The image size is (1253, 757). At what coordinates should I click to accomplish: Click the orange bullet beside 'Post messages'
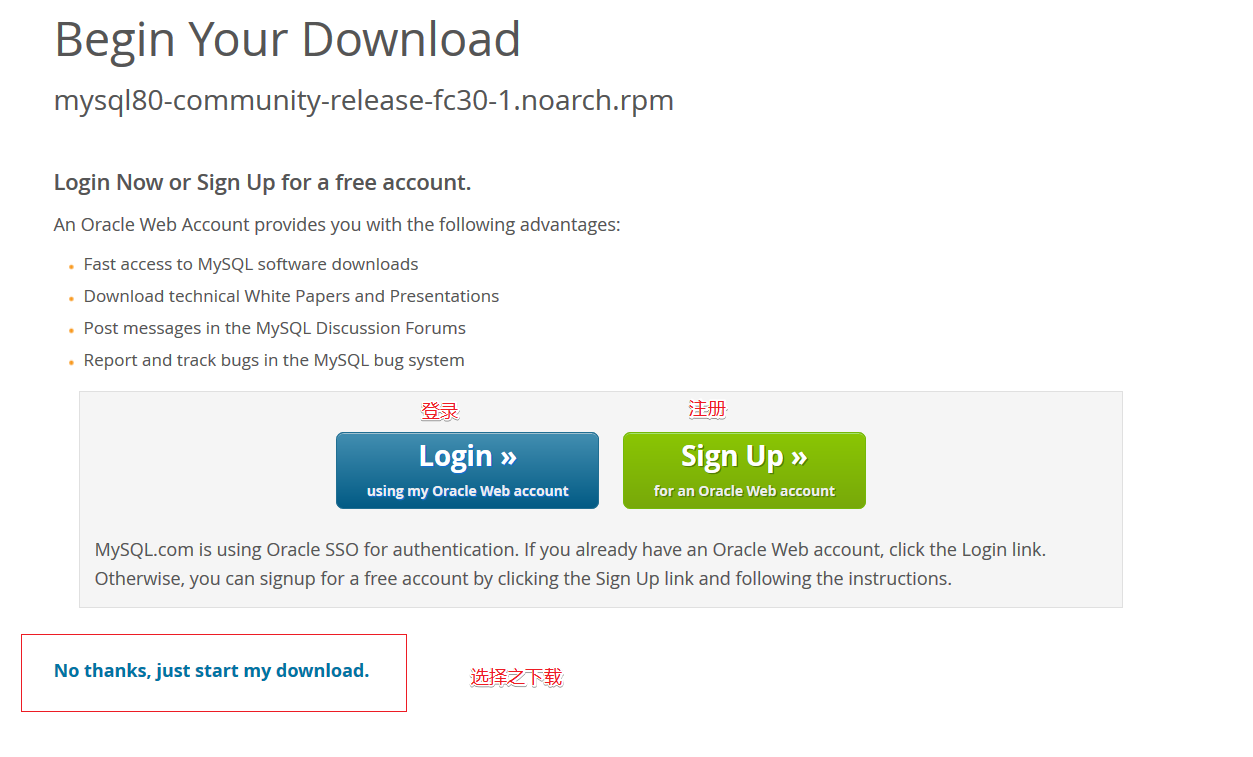(x=71, y=331)
